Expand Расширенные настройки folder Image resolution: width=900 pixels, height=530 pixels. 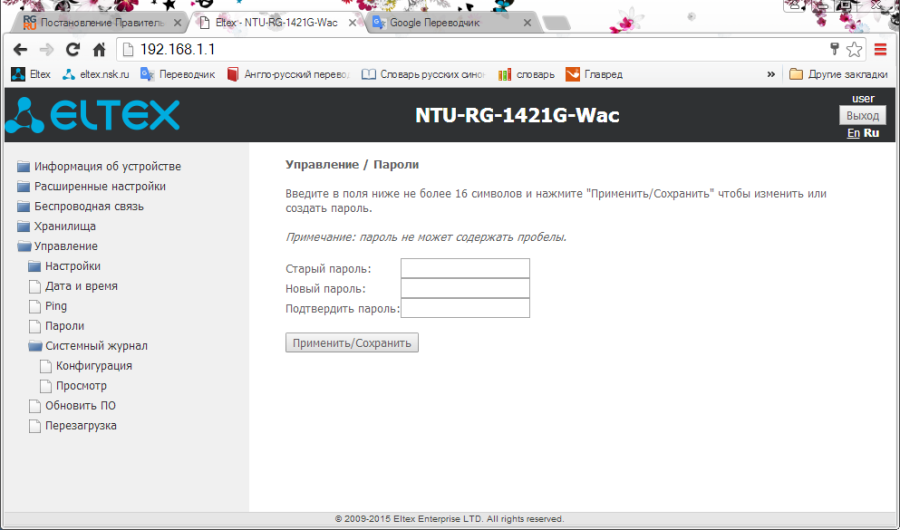[x=91, y=187]
